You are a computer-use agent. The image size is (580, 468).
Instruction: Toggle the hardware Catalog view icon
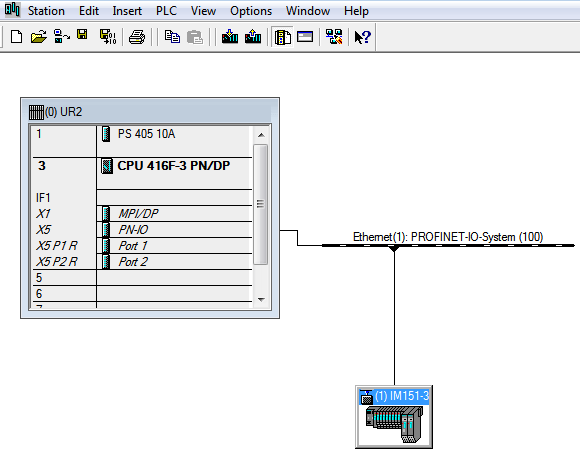[283, 37]
